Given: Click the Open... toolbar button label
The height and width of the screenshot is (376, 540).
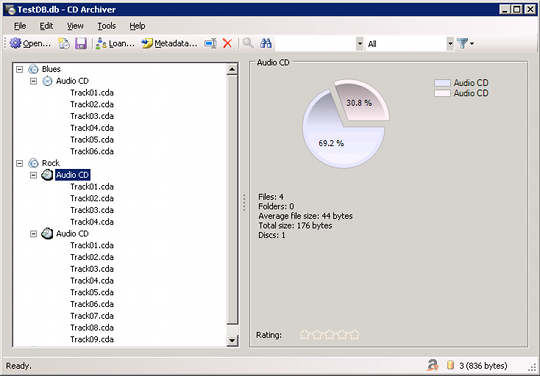Looking at the screenshot, I should point(37,44).
